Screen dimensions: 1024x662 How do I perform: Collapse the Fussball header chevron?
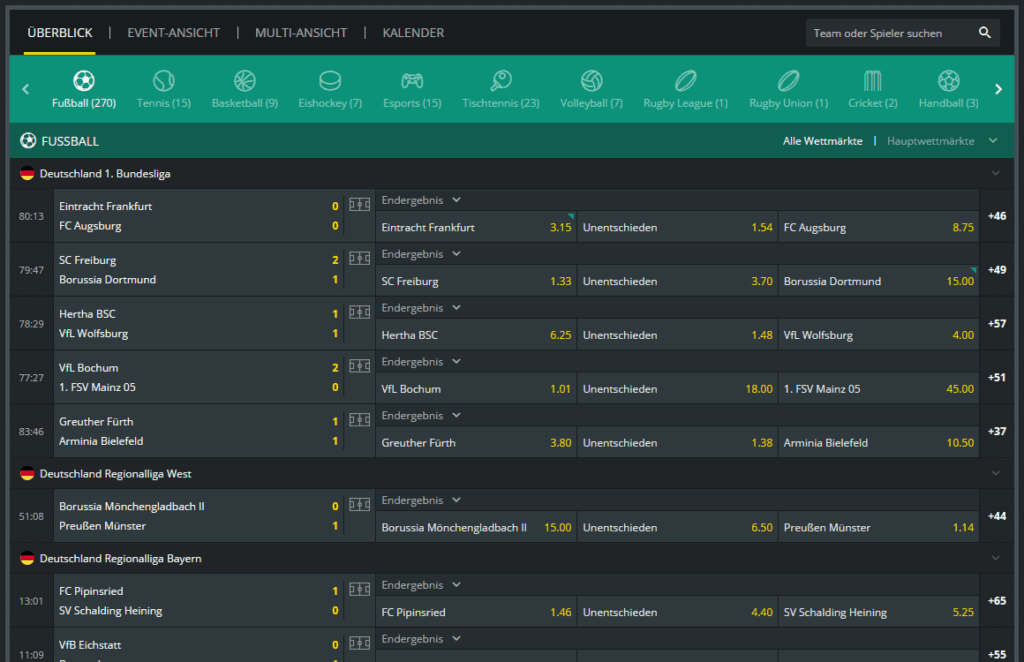coord(992,141)
